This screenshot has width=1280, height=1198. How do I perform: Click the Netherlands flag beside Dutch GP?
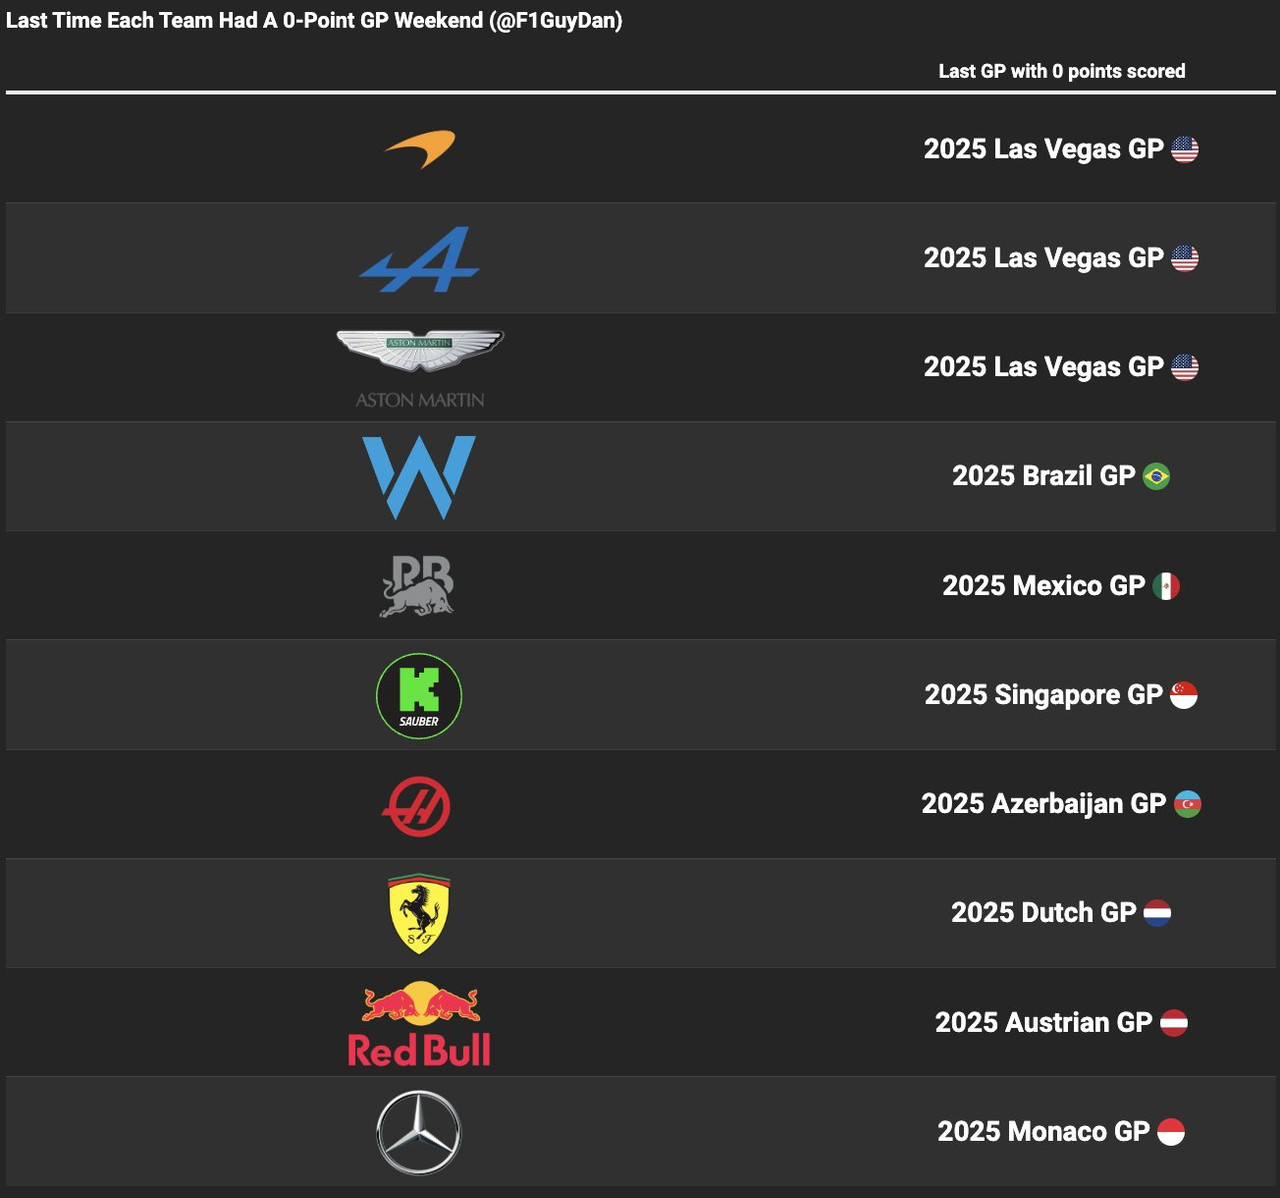(1157, 913)
